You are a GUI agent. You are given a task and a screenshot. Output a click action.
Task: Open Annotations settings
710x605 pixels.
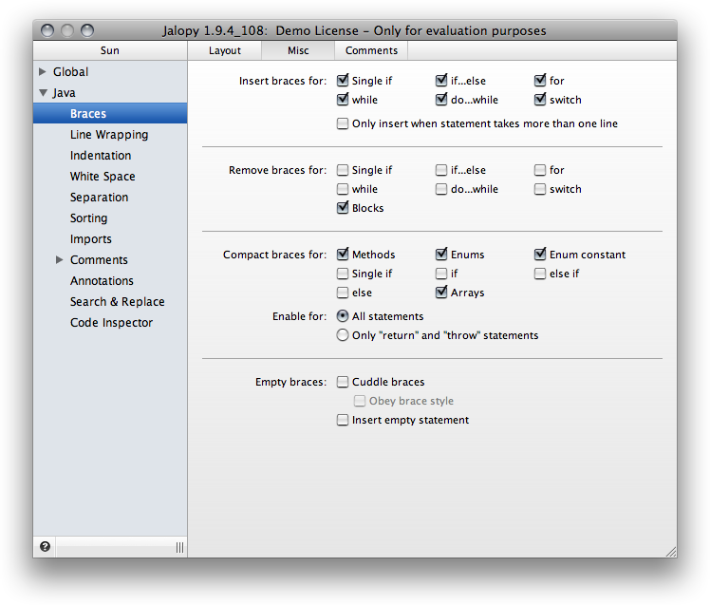pyautogui.click(x=101, y=281)
